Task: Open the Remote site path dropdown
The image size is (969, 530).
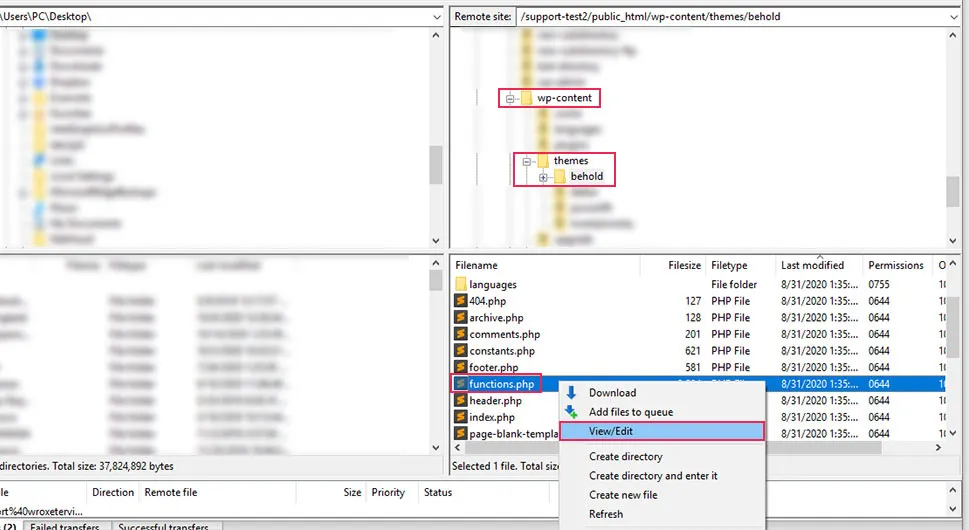Action: [958, 17]
